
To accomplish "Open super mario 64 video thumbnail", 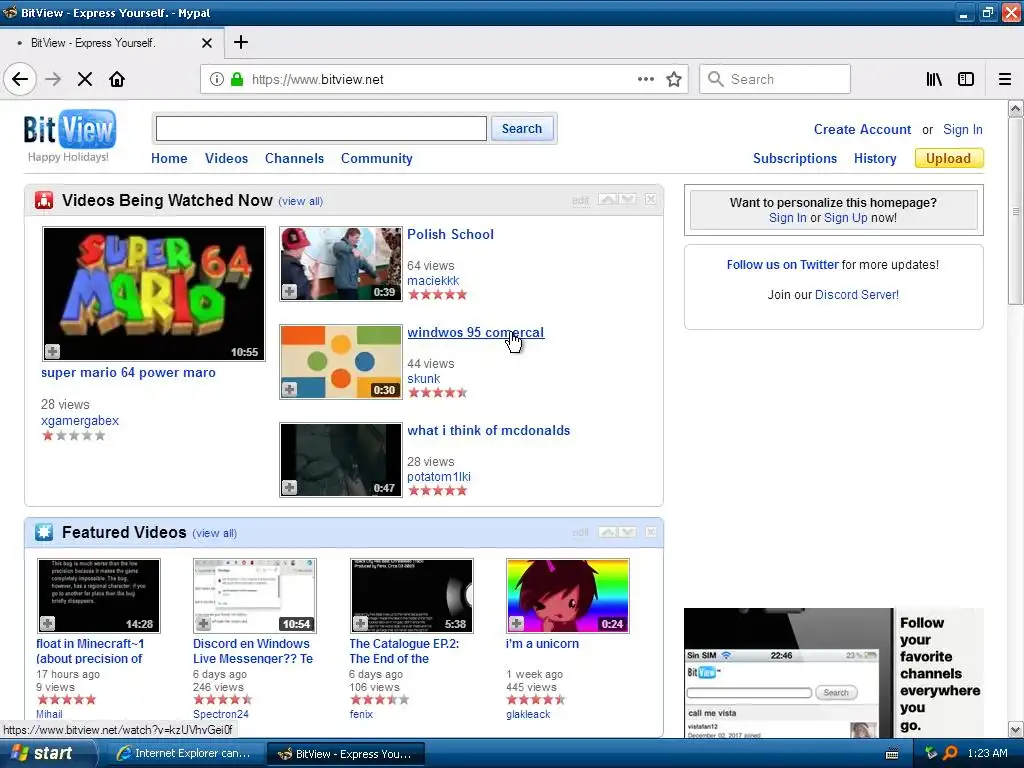I will point(154,293).
